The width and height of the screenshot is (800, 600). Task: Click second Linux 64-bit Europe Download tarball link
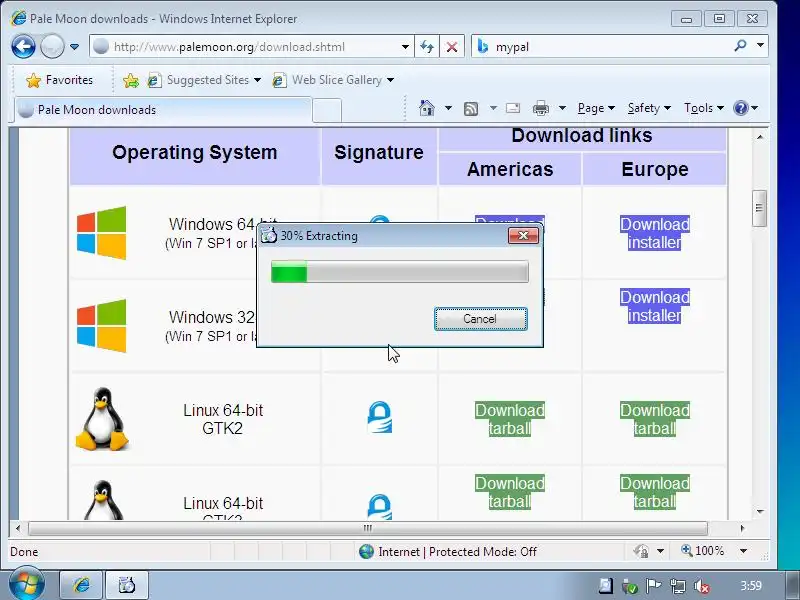pos(655,492)
